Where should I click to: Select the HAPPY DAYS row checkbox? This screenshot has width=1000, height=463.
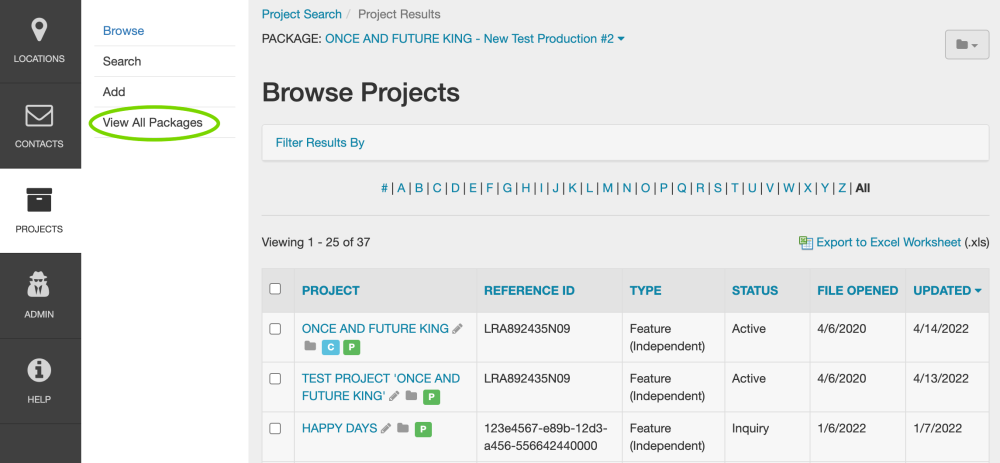[275, 429]
